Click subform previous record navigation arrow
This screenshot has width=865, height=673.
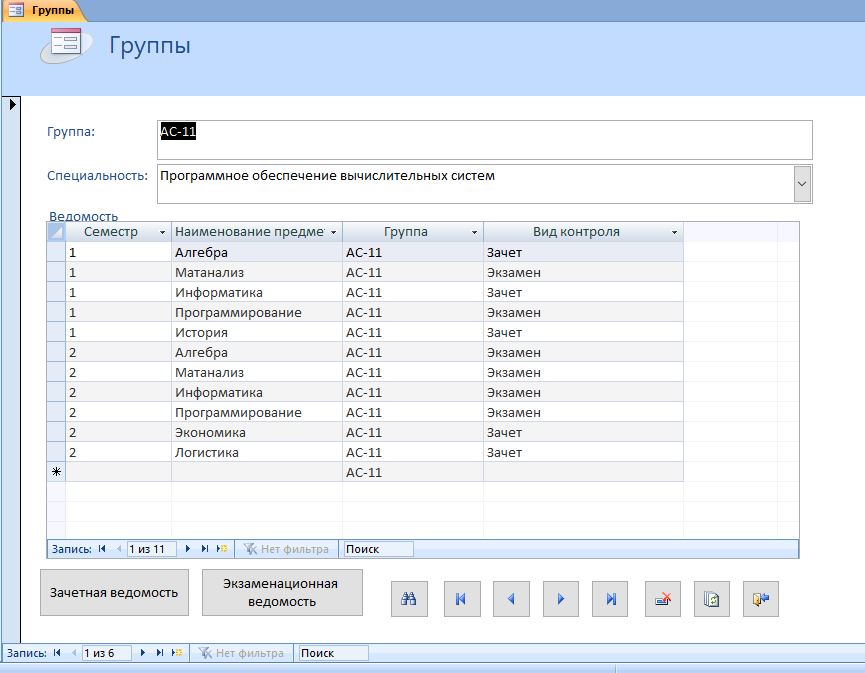tap(119, 549)
